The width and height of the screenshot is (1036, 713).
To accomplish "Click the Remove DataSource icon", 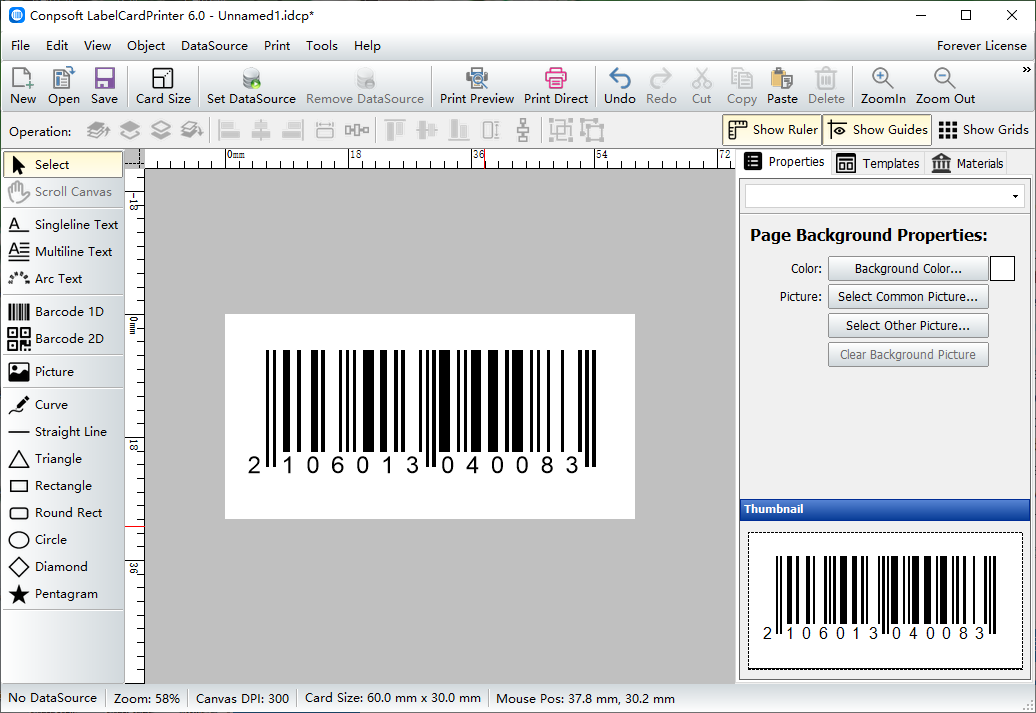I will point(365,86).
